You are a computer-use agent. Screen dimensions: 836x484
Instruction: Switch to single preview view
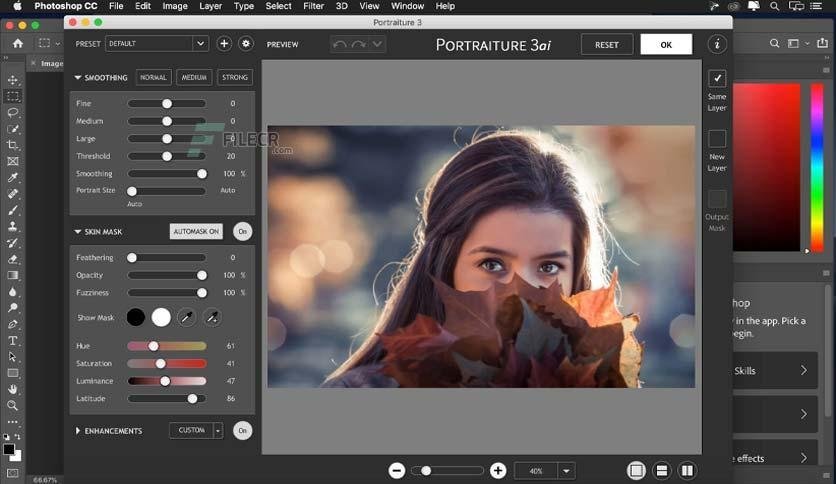pyautogui.click(x=636, y=471)
